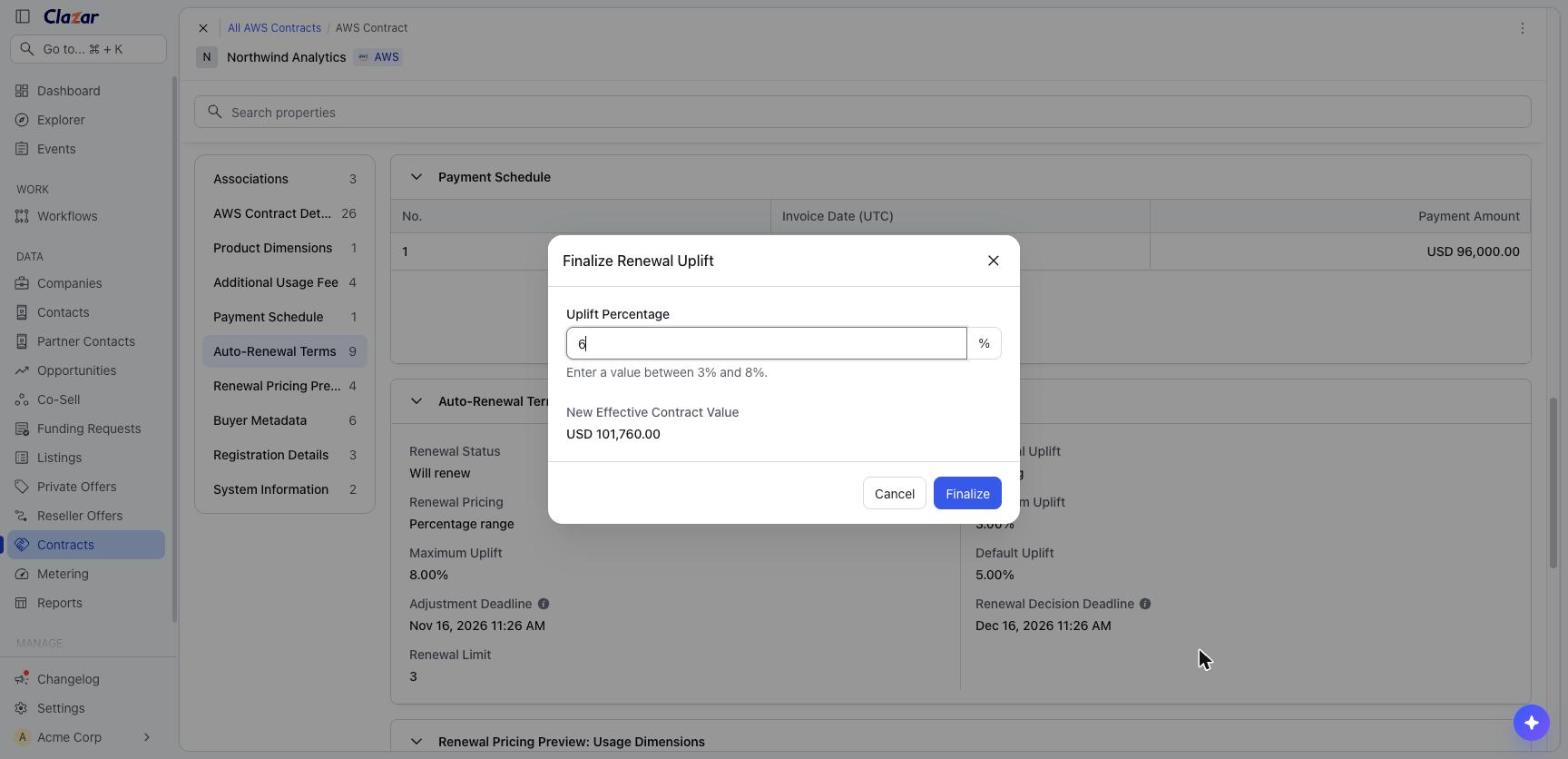Open the three-dot more options menu
This screenshot has height=759, width=1568.
click(x=1522, y=28)
